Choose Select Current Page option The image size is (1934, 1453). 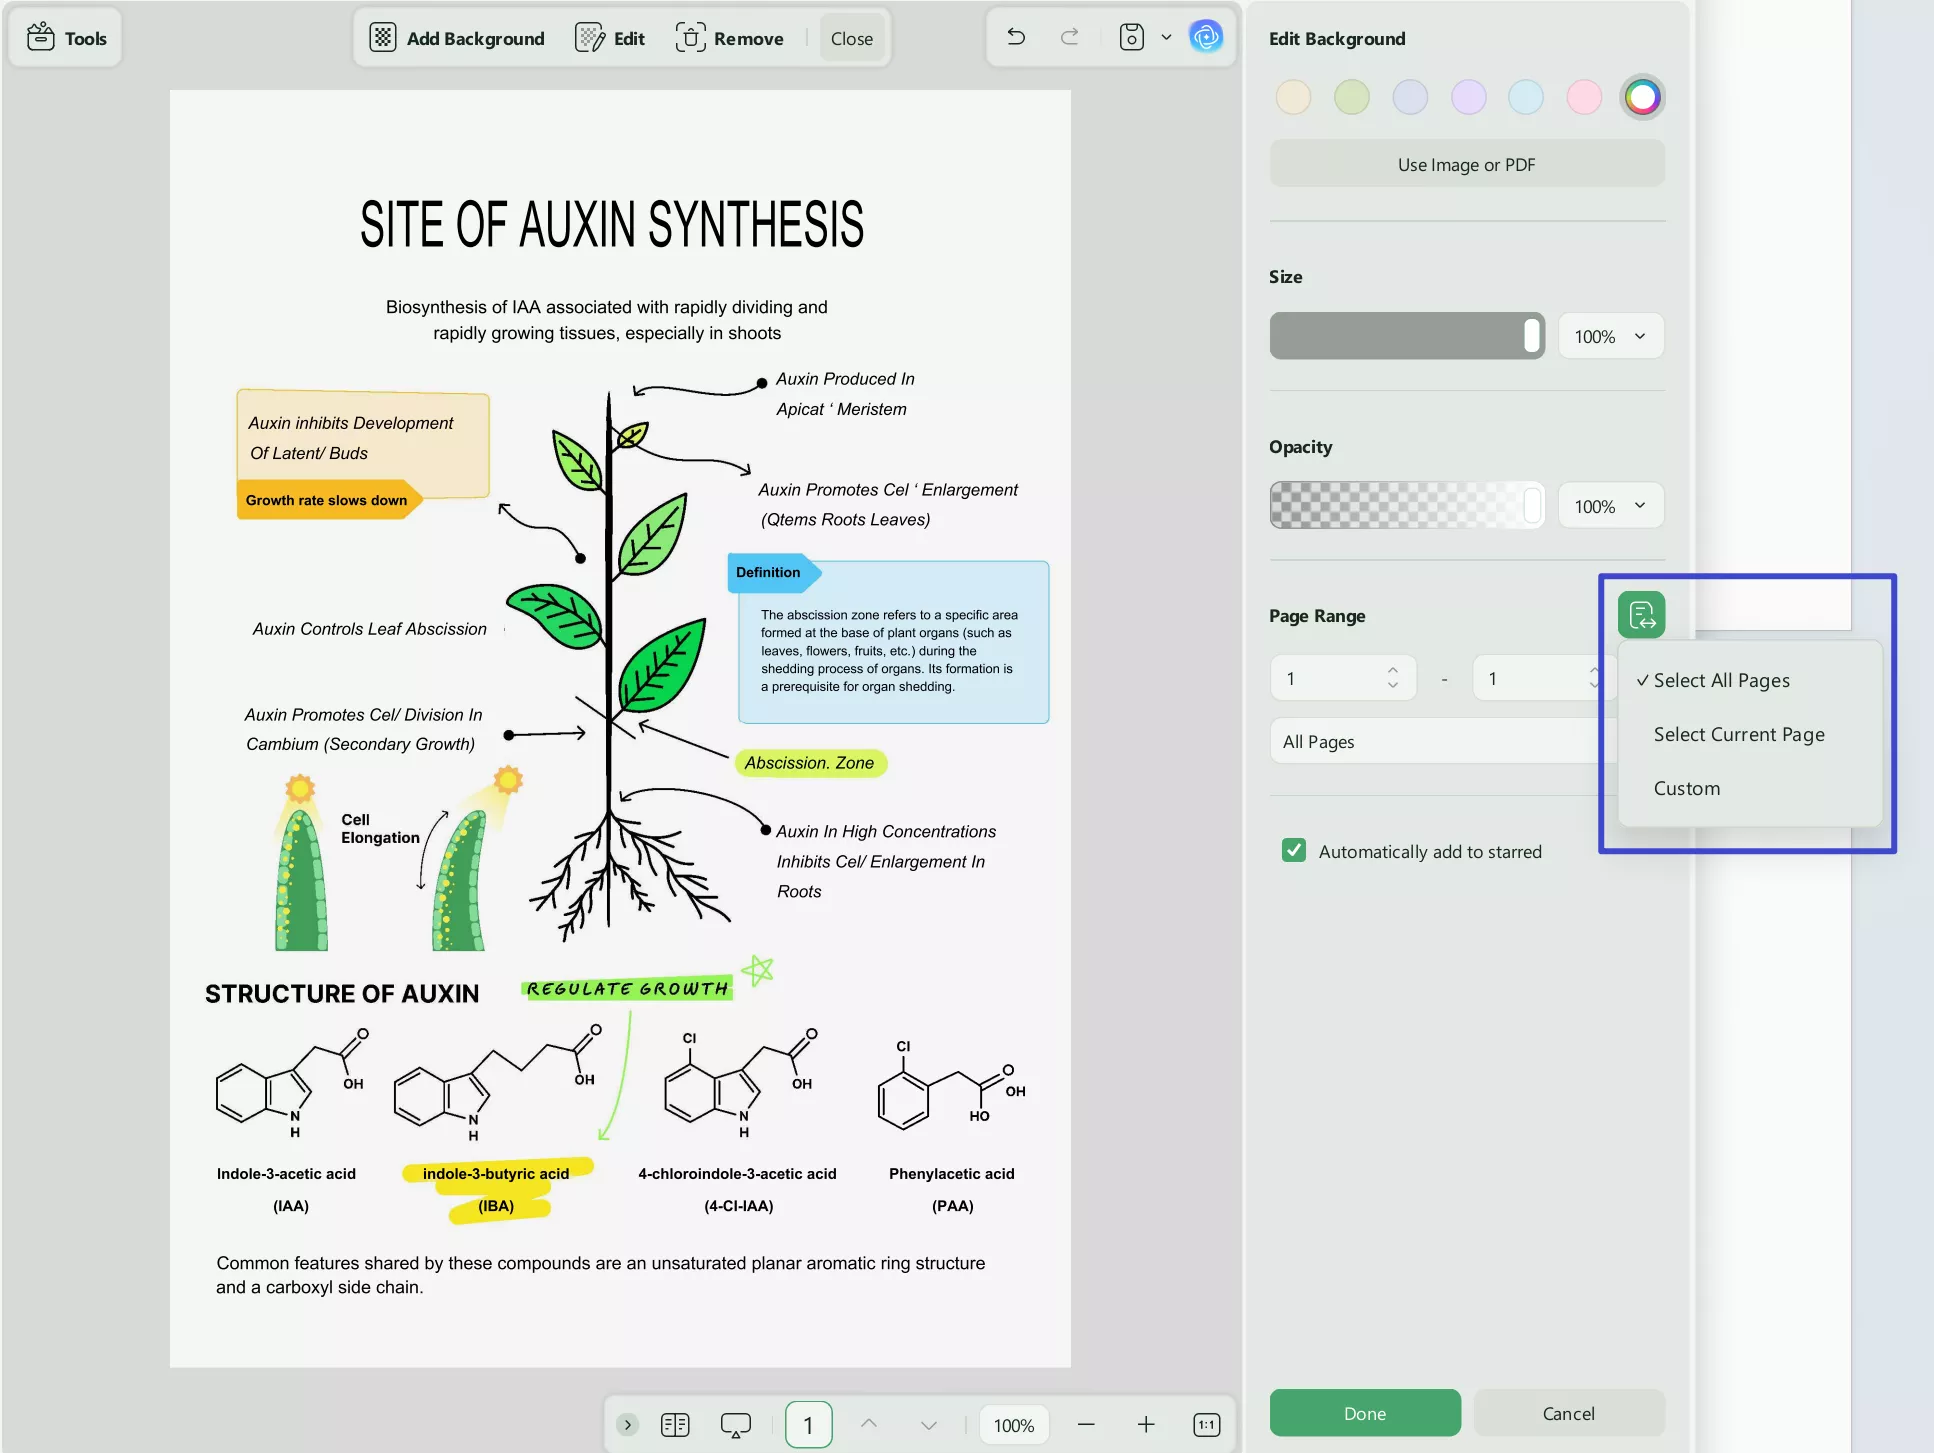[x=1738, y=735]
